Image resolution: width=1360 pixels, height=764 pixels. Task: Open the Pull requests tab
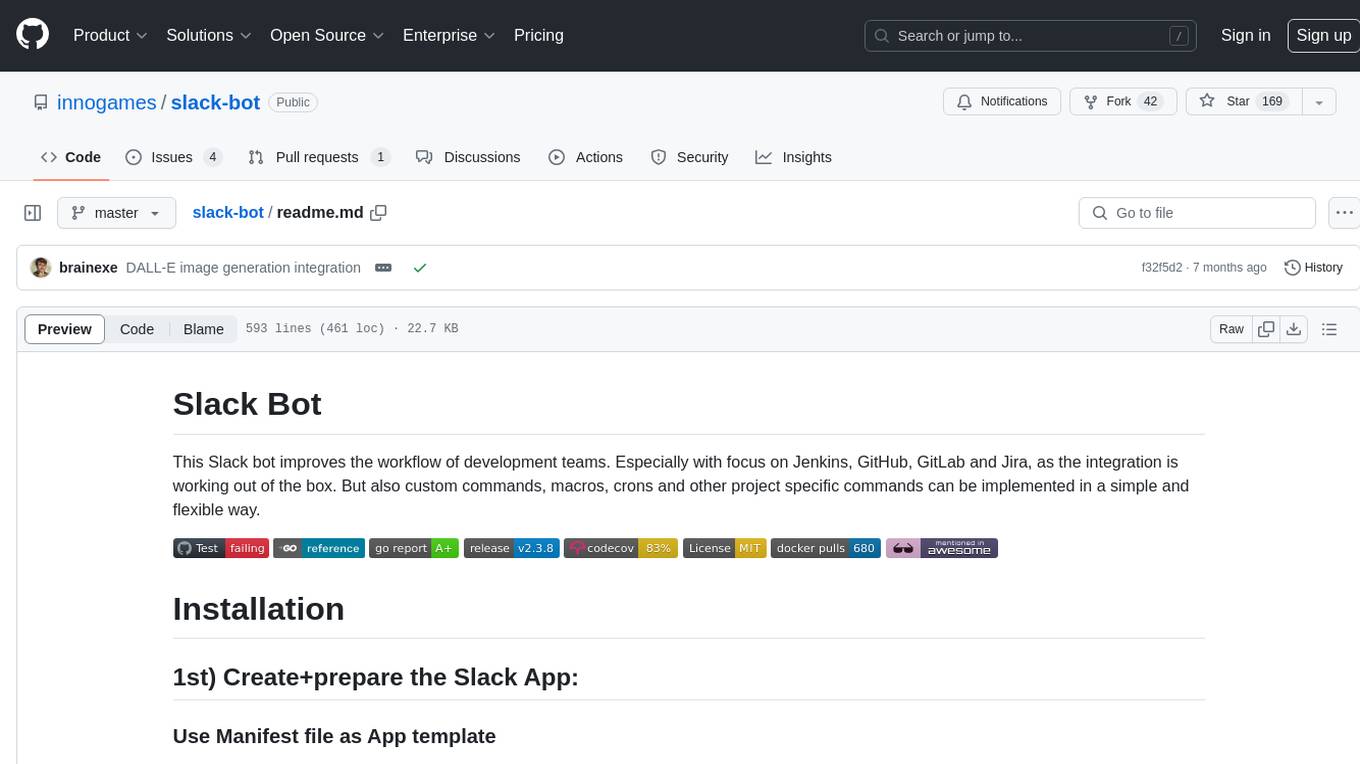(319, 157)
